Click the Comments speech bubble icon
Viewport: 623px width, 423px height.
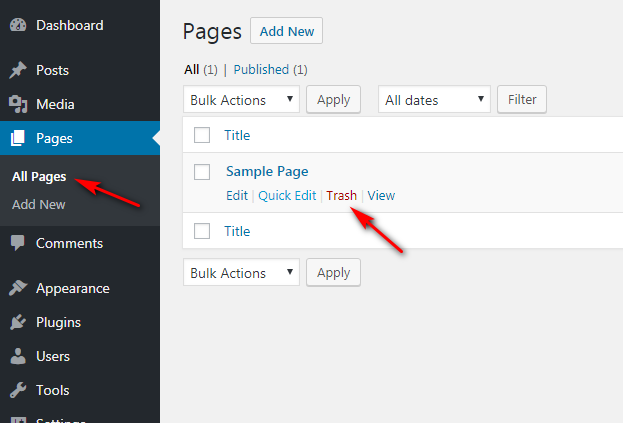pyautogui.click(x=17, y=243)
